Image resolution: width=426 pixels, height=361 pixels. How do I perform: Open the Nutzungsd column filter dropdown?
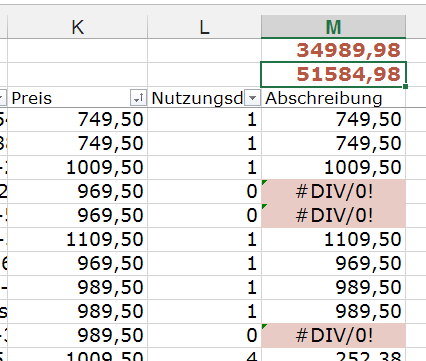pos(252,98)
